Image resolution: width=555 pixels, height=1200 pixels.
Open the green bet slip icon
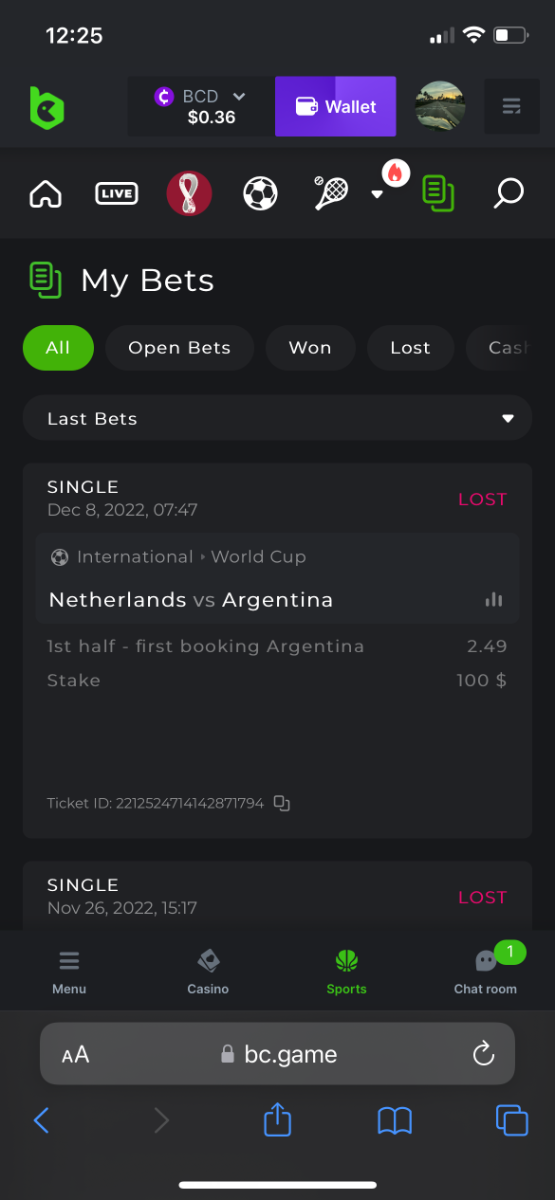click(438, 193)
